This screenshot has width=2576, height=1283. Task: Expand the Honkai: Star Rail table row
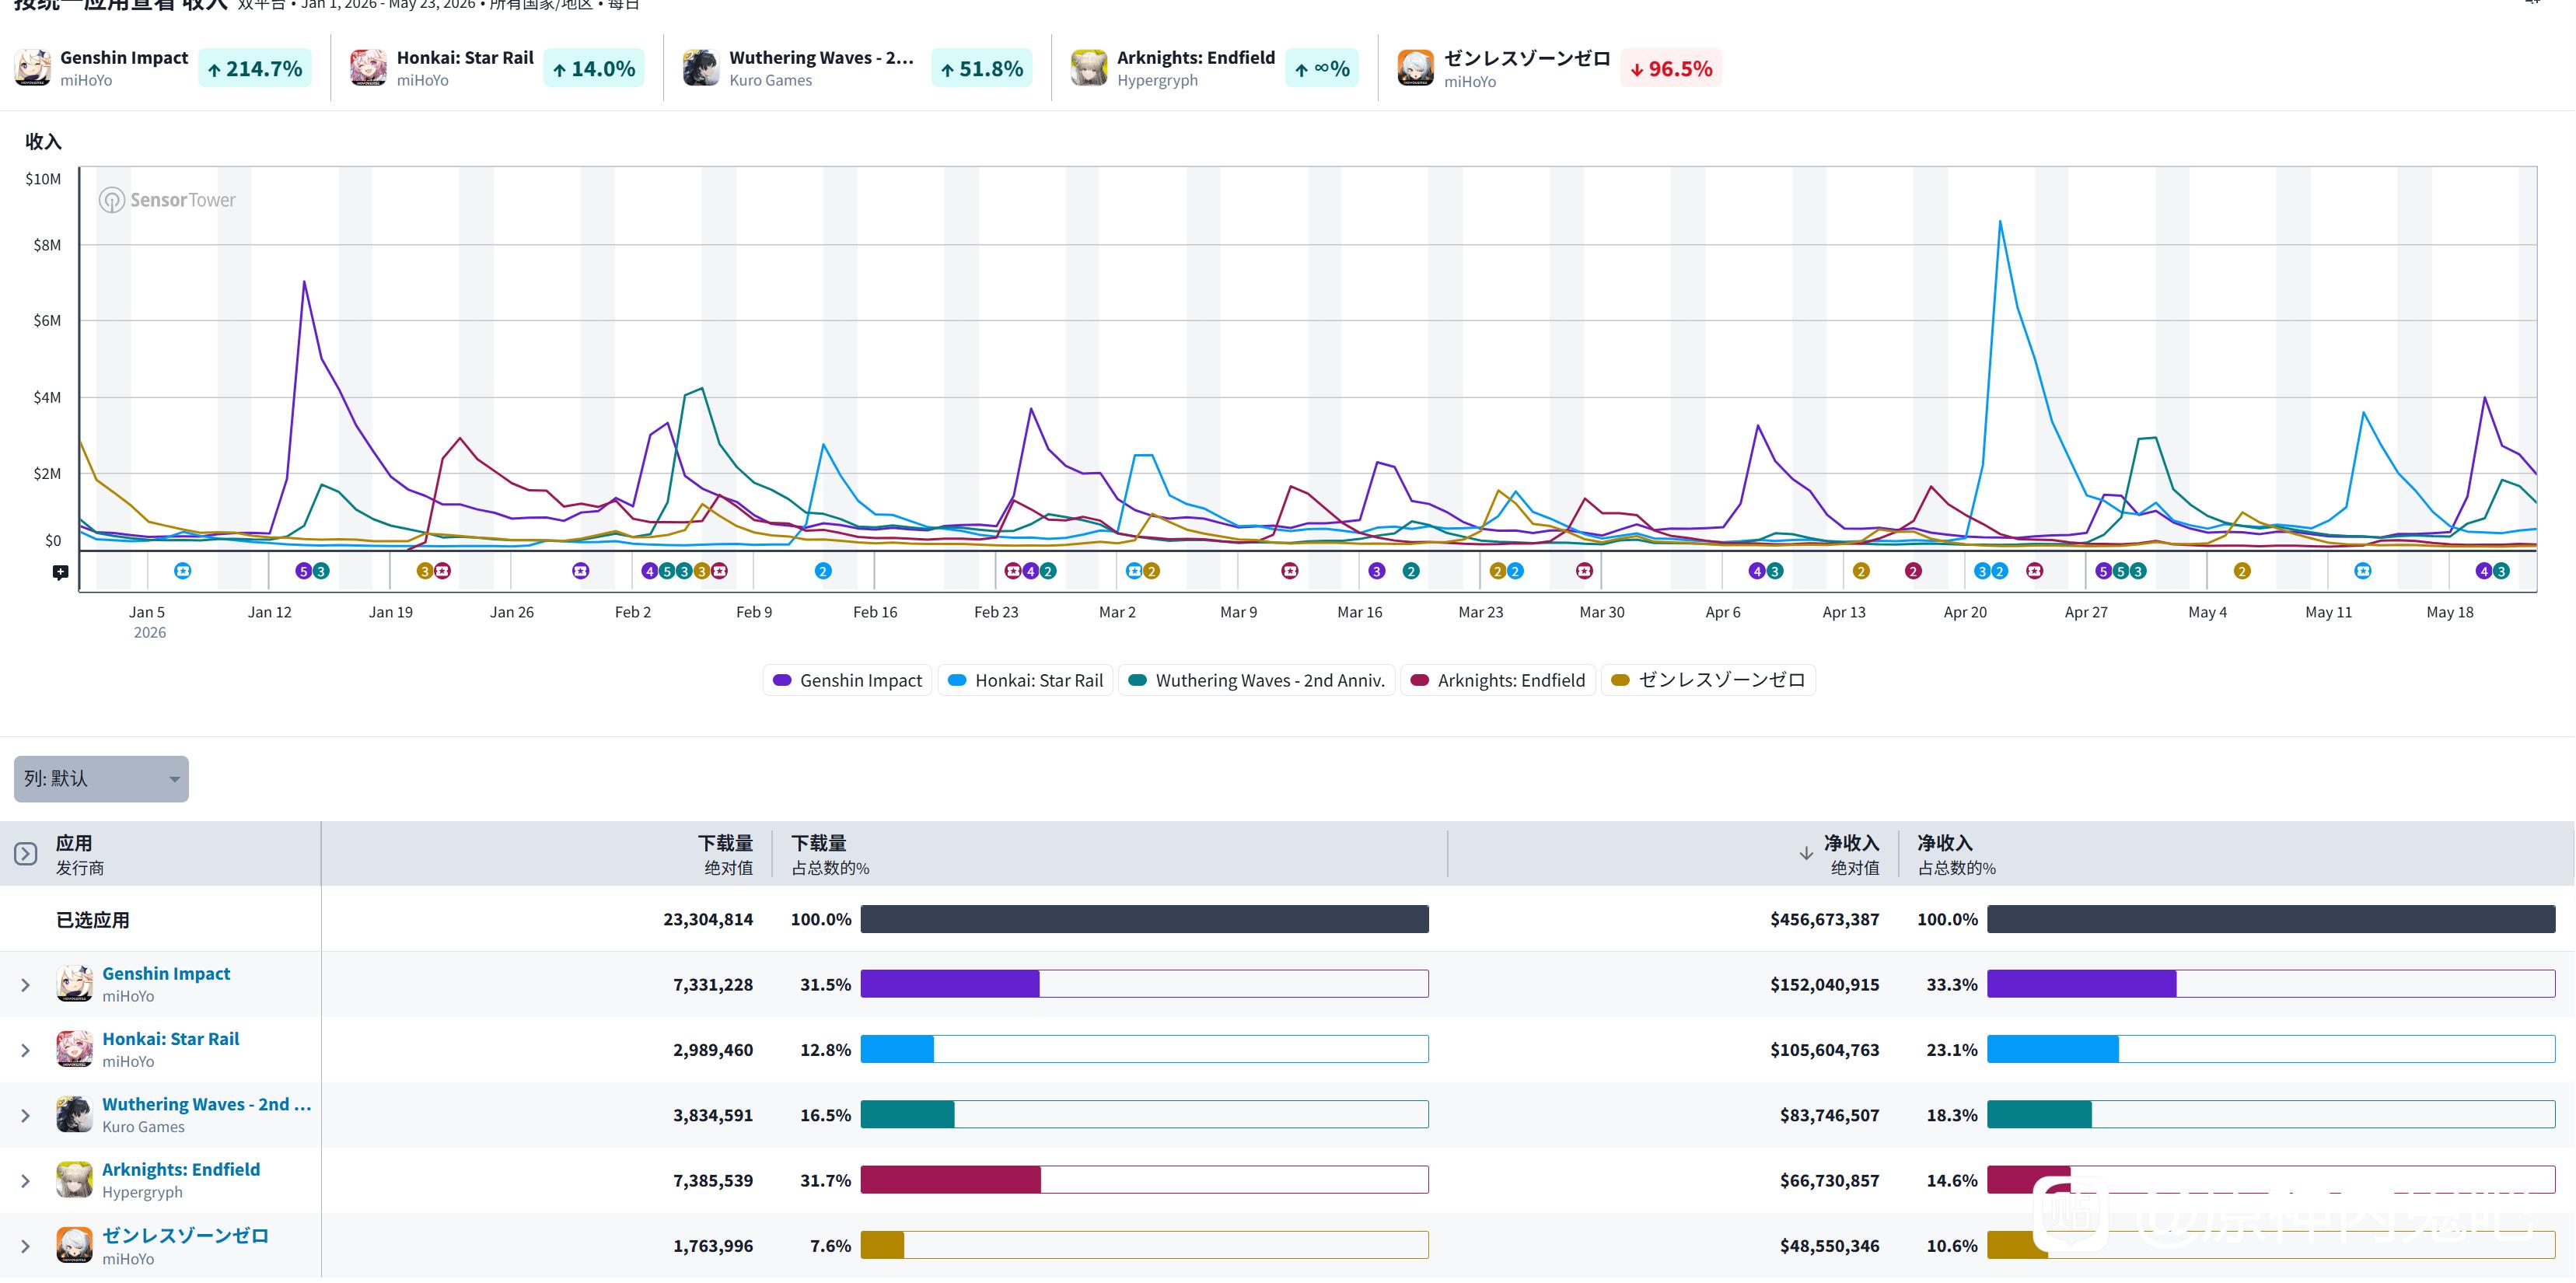pos(26,1051)
